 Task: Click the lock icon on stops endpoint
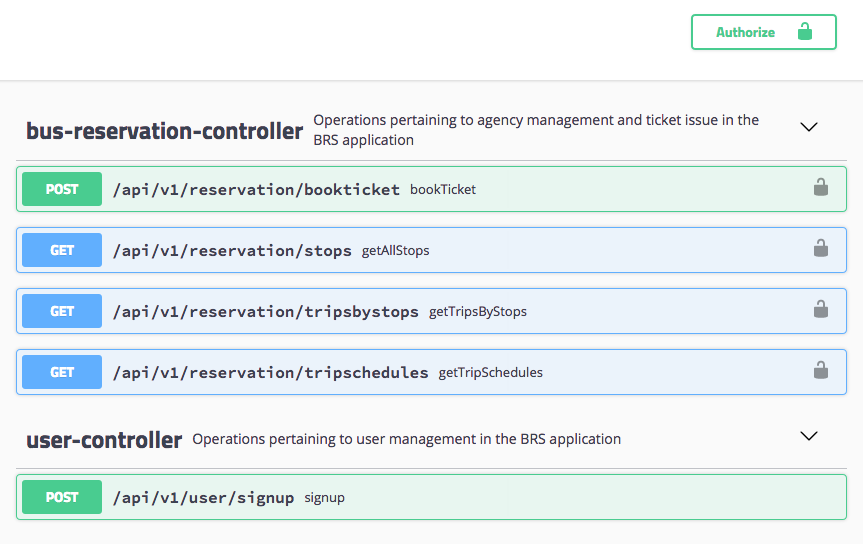820,248
